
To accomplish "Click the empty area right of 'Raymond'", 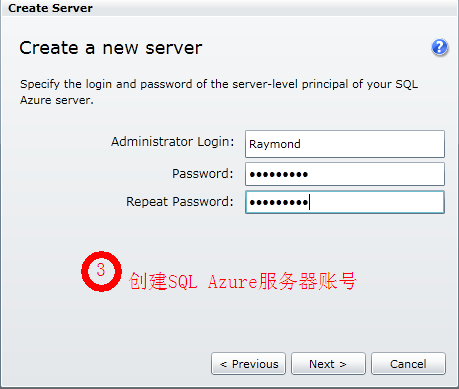I will point(372,144).
